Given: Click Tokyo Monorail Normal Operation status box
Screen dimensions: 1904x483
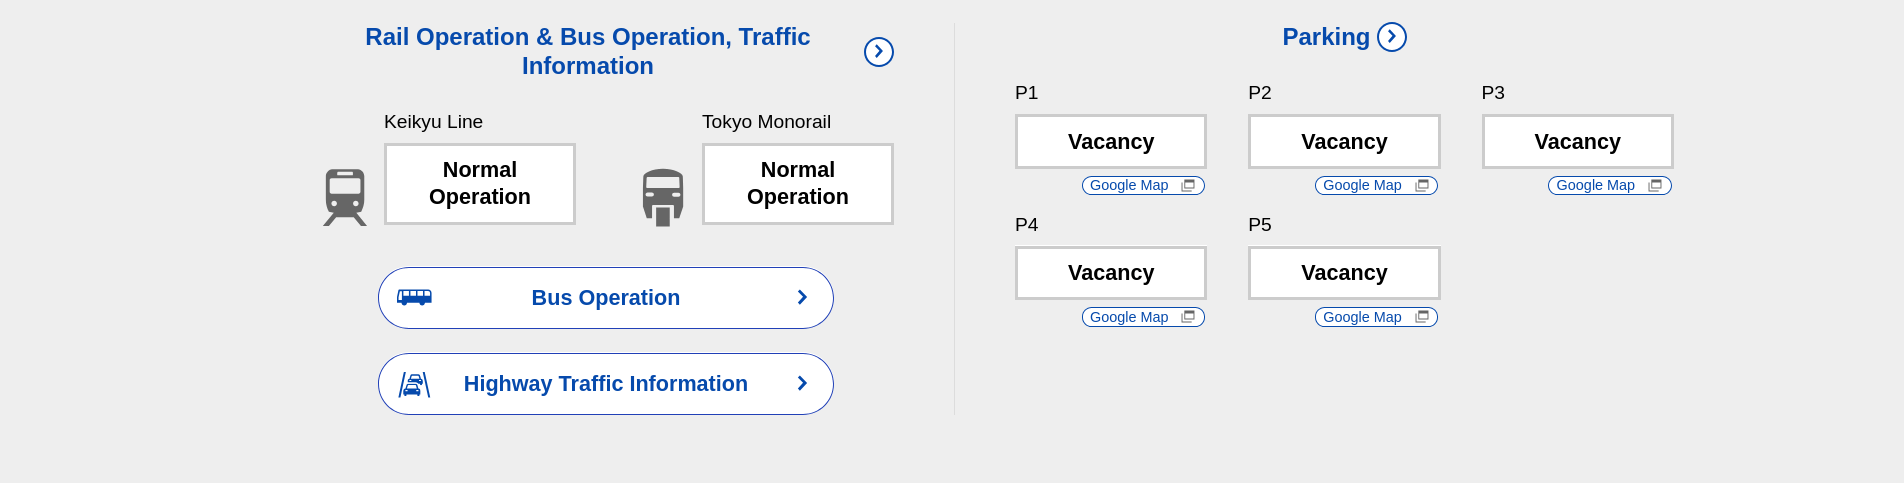Looking at the screenshot, I should 798,184.
